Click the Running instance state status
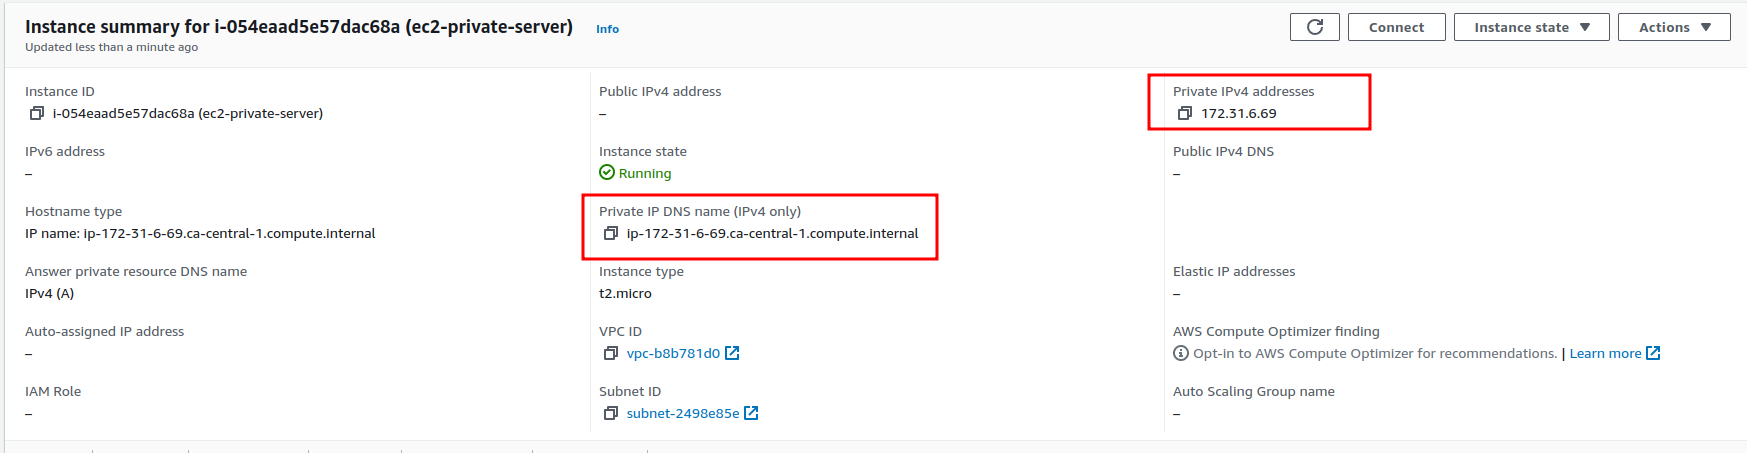 [x=644, y=173]
